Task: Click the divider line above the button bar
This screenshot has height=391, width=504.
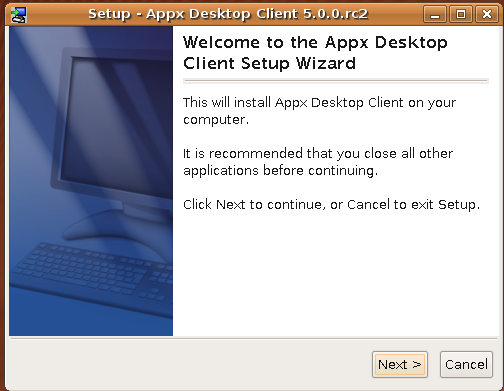Action: point(254,338)
